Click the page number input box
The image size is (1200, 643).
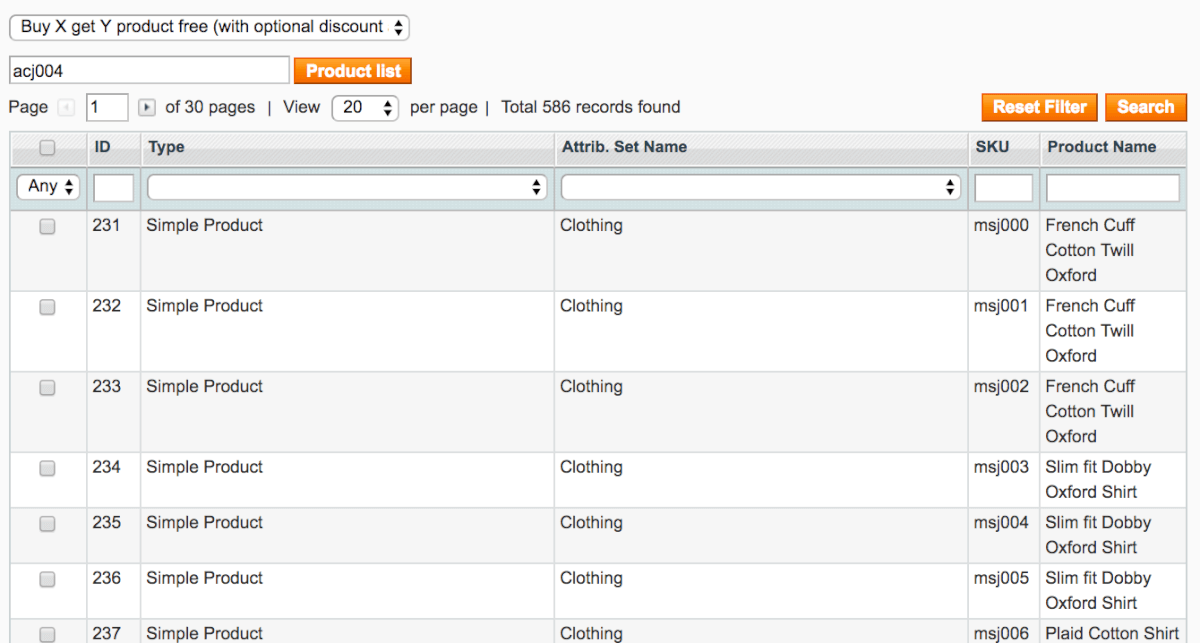[107, 107]
